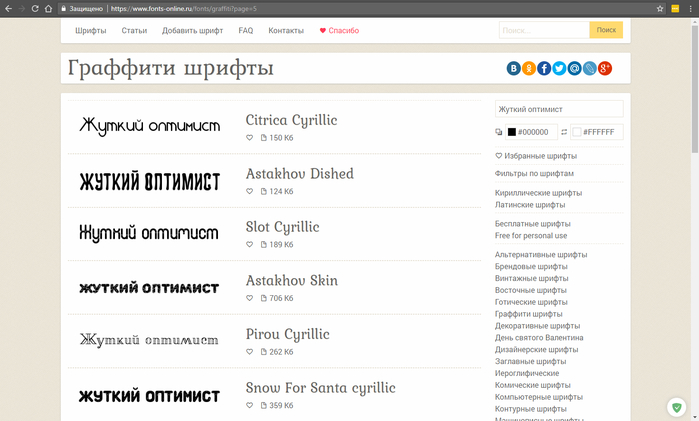Share page via LiveJournal pencil icon
Image resolution: width=699 pixels, height=421 pixels.
tap(589, 68)
